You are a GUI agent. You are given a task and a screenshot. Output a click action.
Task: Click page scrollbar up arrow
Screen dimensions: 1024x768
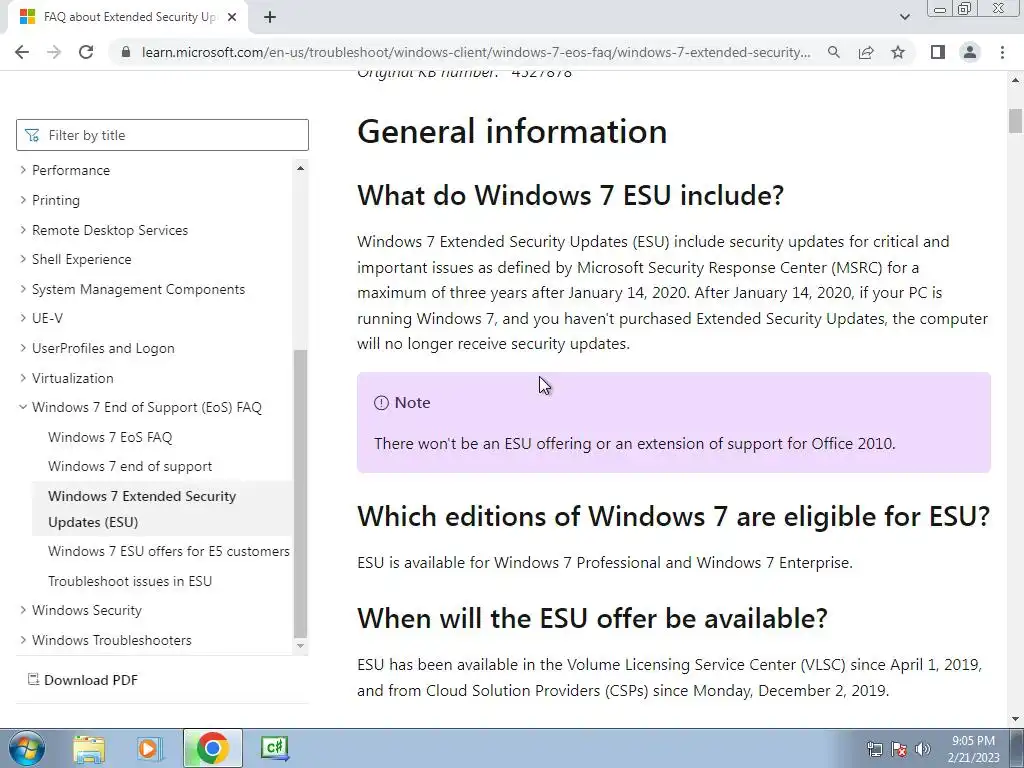pyautogui.click(x=1016, y=80)
